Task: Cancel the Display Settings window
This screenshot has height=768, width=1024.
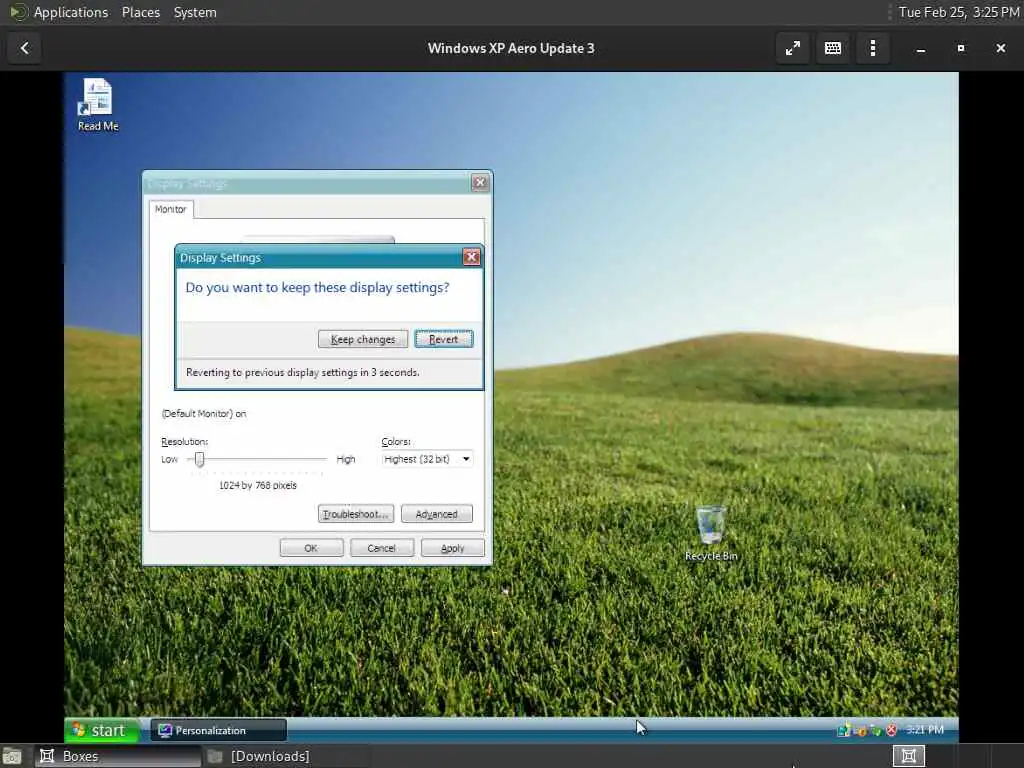Action: coord(381,548)
